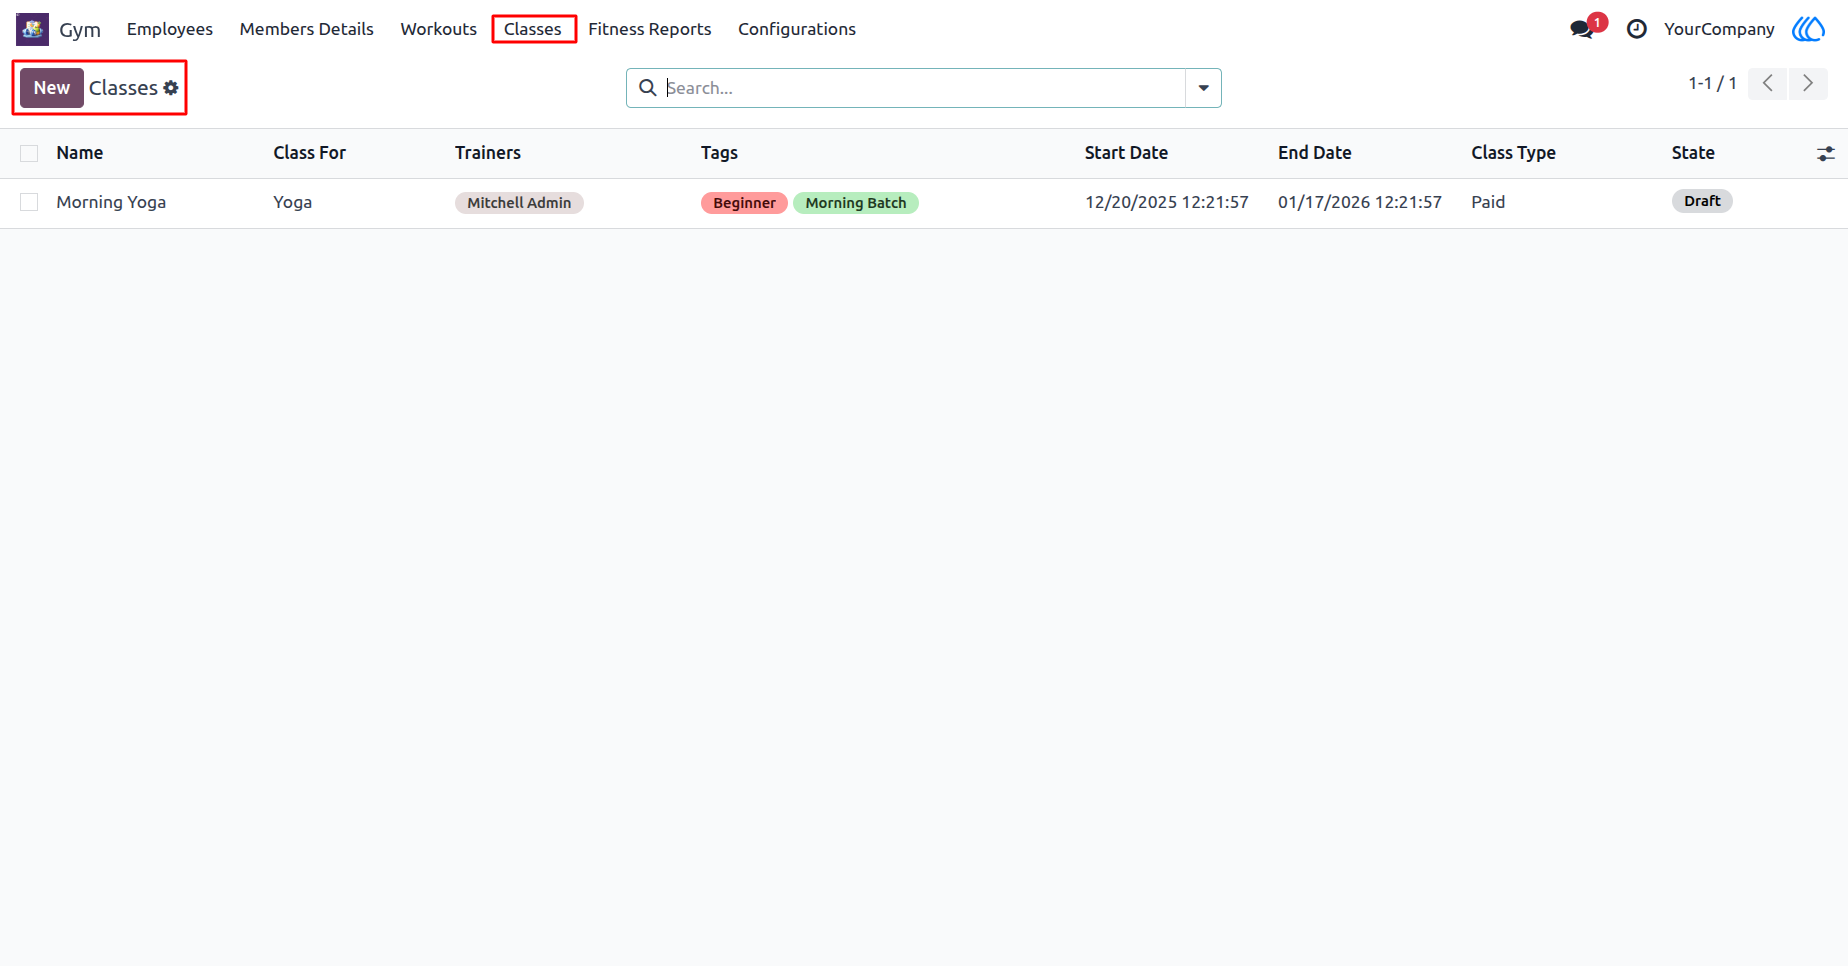The width and height of the screenshot is (1848, 966).
Task: Click the Beginner tag
Action: click(744, 203)
